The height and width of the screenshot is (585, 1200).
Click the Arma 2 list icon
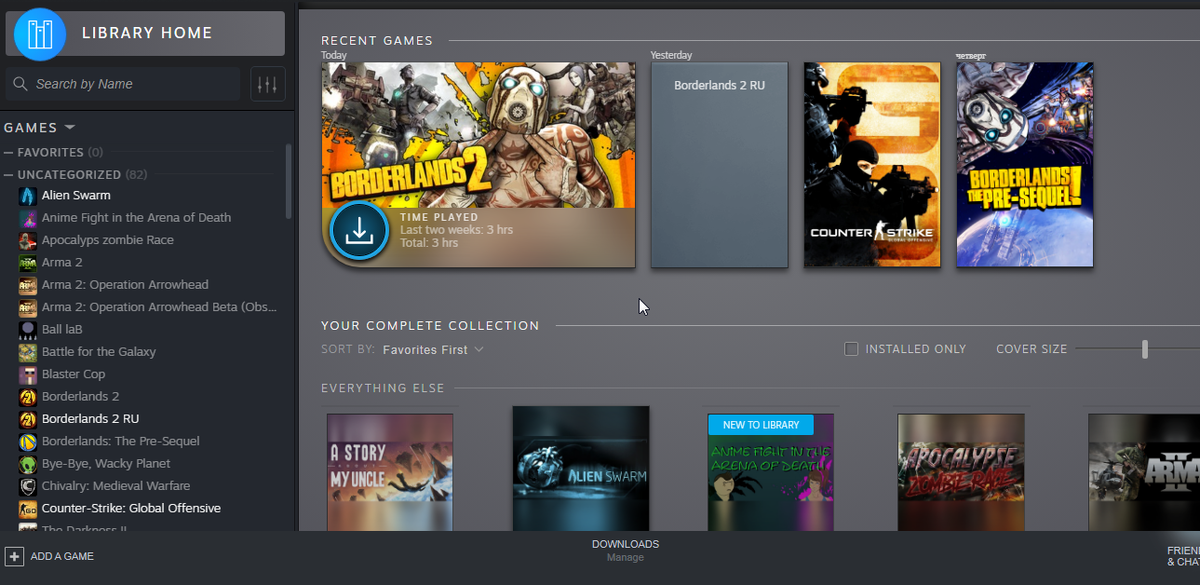pos(28,262)
